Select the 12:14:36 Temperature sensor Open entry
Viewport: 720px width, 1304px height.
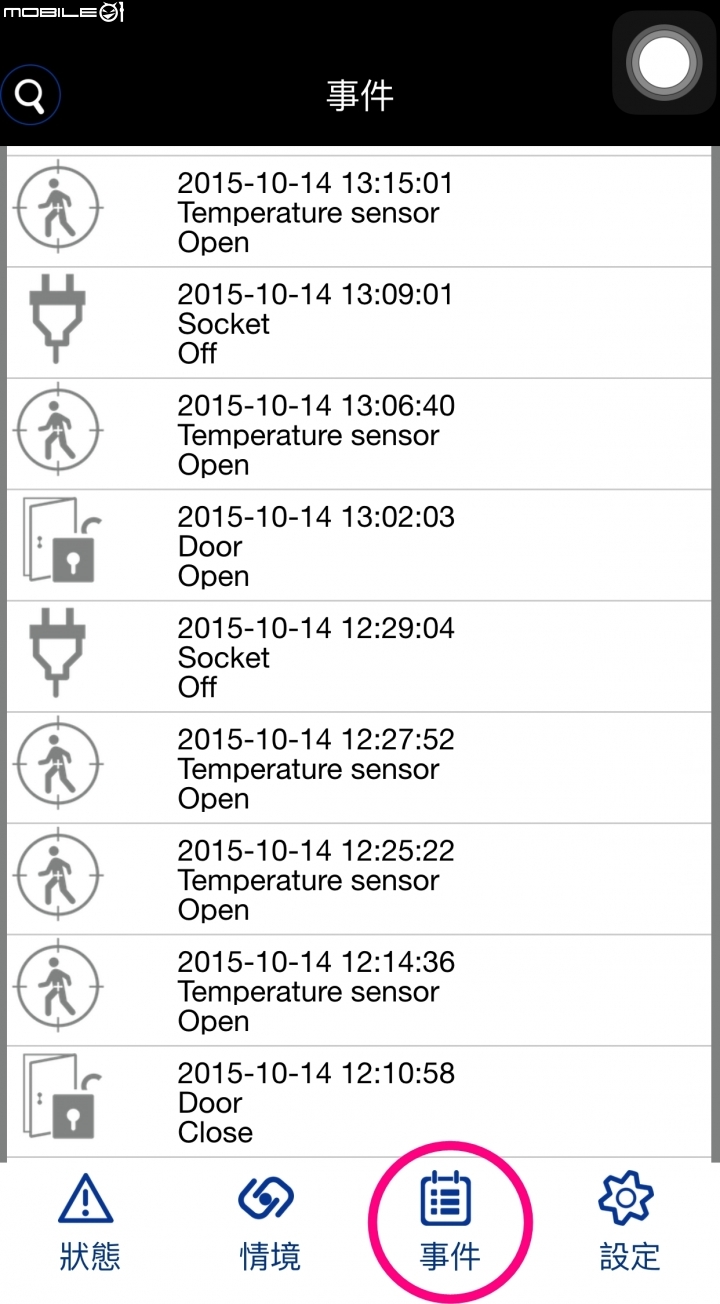[x=360, y=991]
